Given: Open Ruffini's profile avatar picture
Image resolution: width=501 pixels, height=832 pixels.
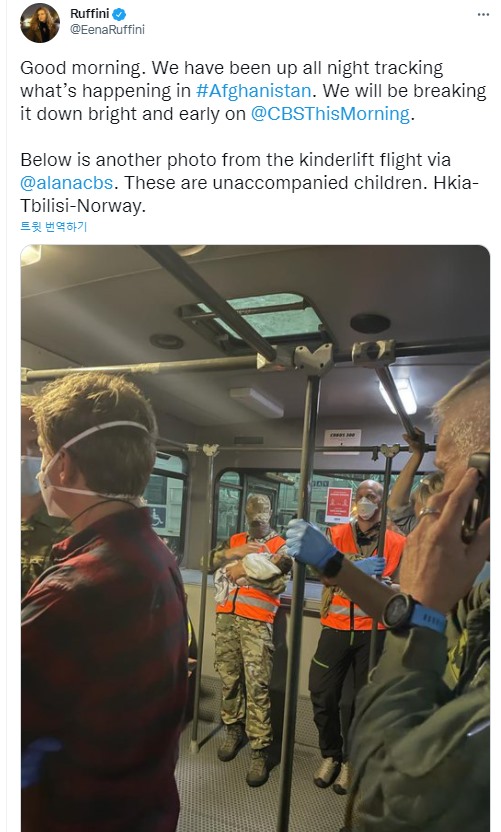Looking at the screenshot, I should pyautogui.click(x=40, y=23).
